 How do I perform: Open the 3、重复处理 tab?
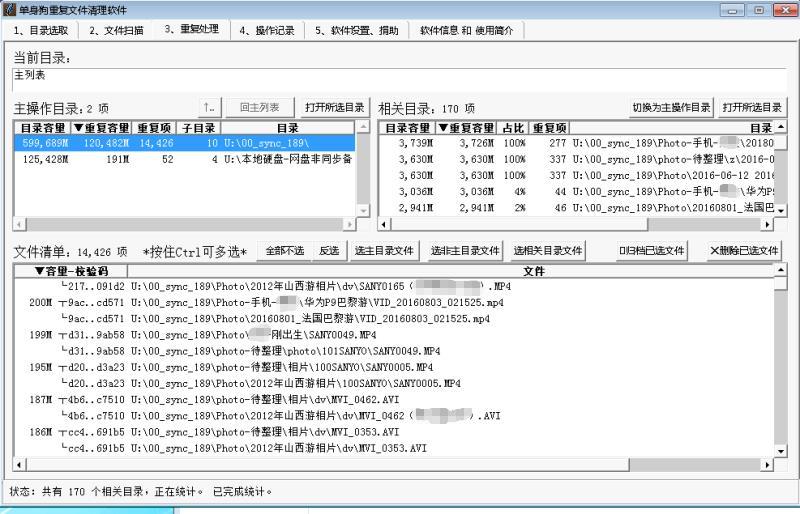(192, 29)
